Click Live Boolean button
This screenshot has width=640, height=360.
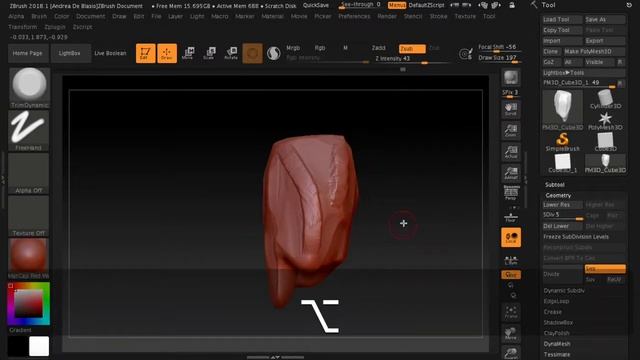tap(110, 53)
